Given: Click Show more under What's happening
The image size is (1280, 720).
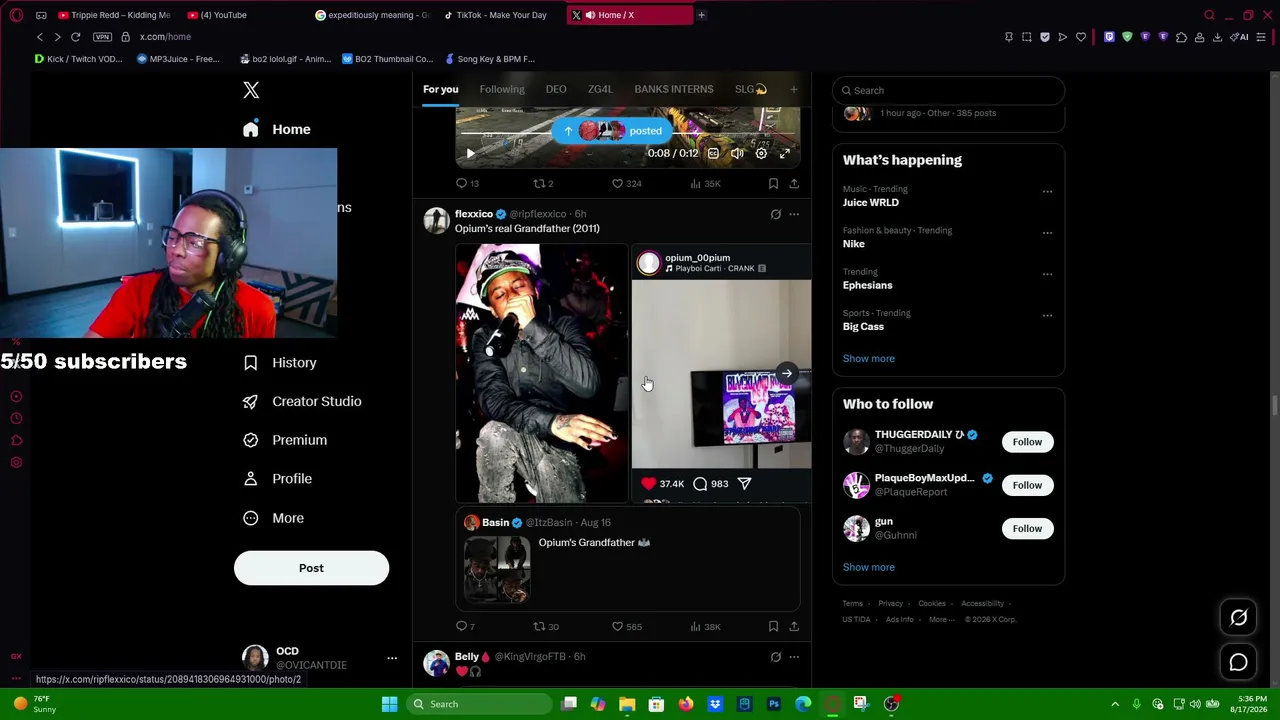Looking at the screenshot, I should [x=869, y=358].
